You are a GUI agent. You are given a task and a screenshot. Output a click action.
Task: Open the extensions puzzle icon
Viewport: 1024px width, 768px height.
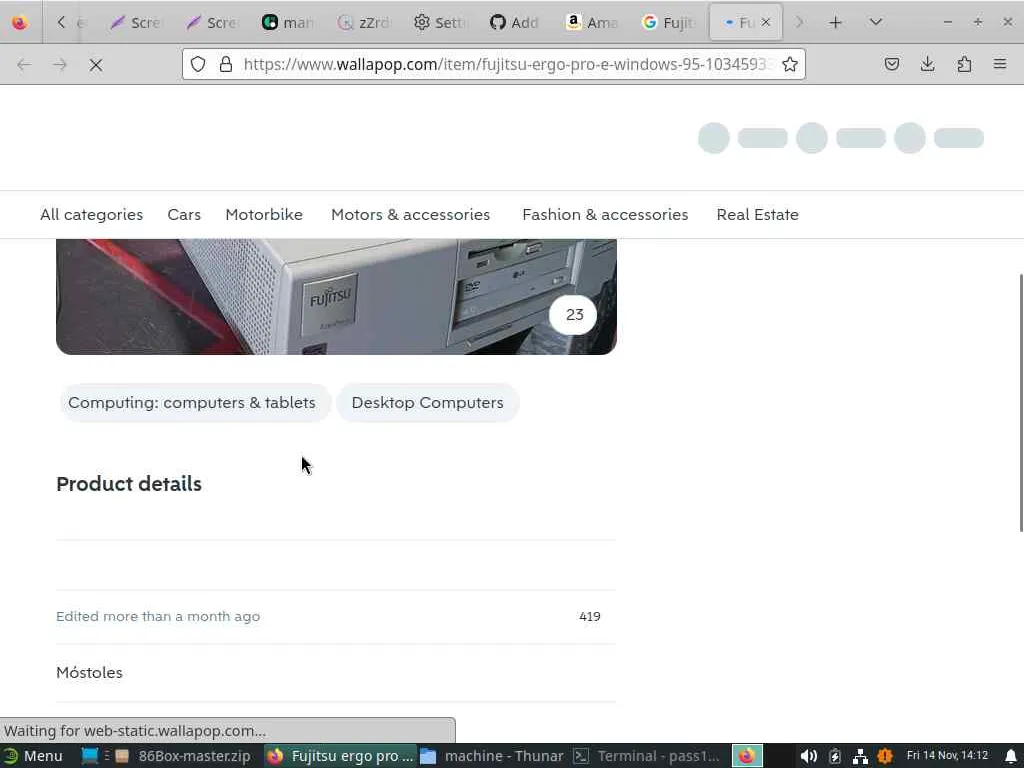[x=964, y=64]
